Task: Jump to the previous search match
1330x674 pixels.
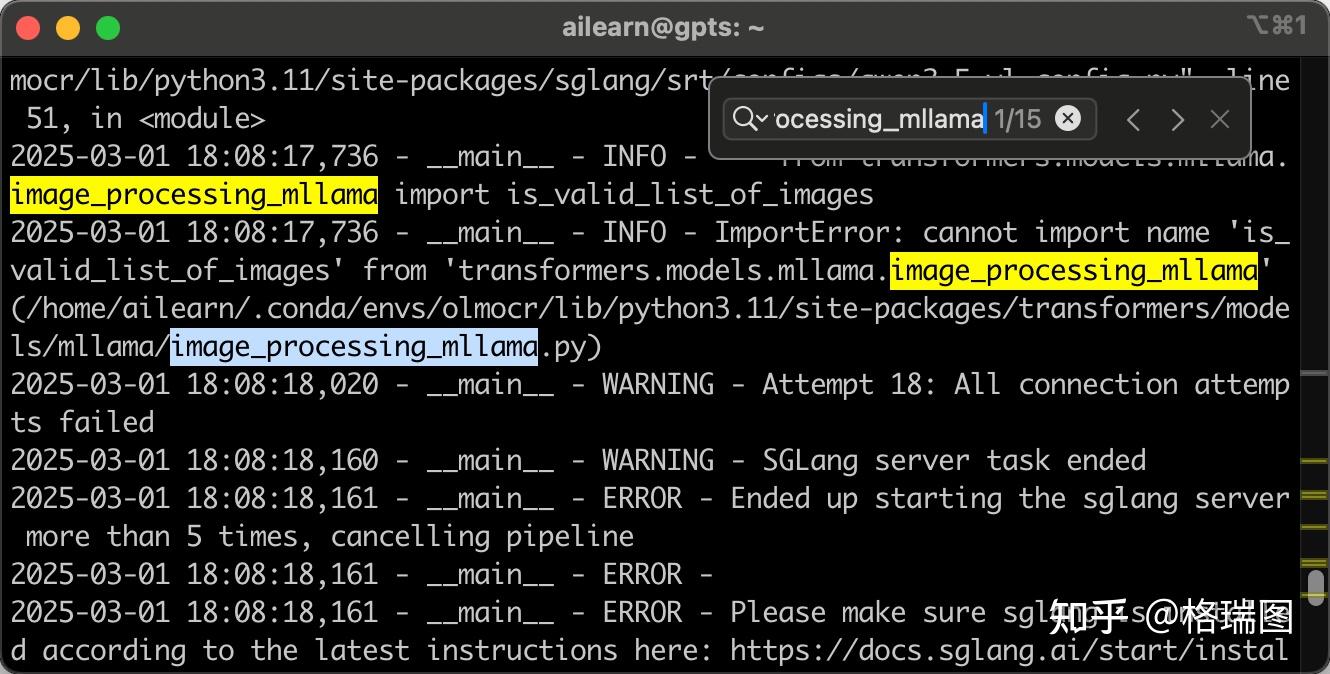Action: 1133,120
